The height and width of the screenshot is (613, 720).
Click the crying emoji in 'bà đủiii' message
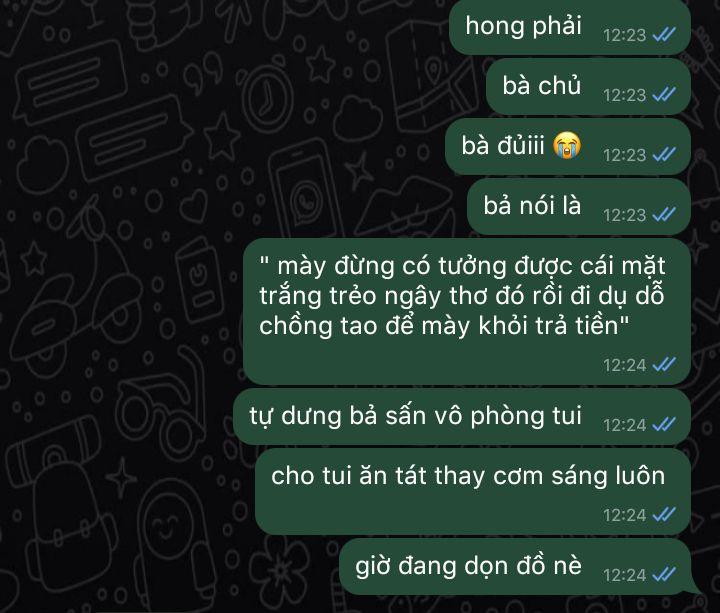(567, 145)
